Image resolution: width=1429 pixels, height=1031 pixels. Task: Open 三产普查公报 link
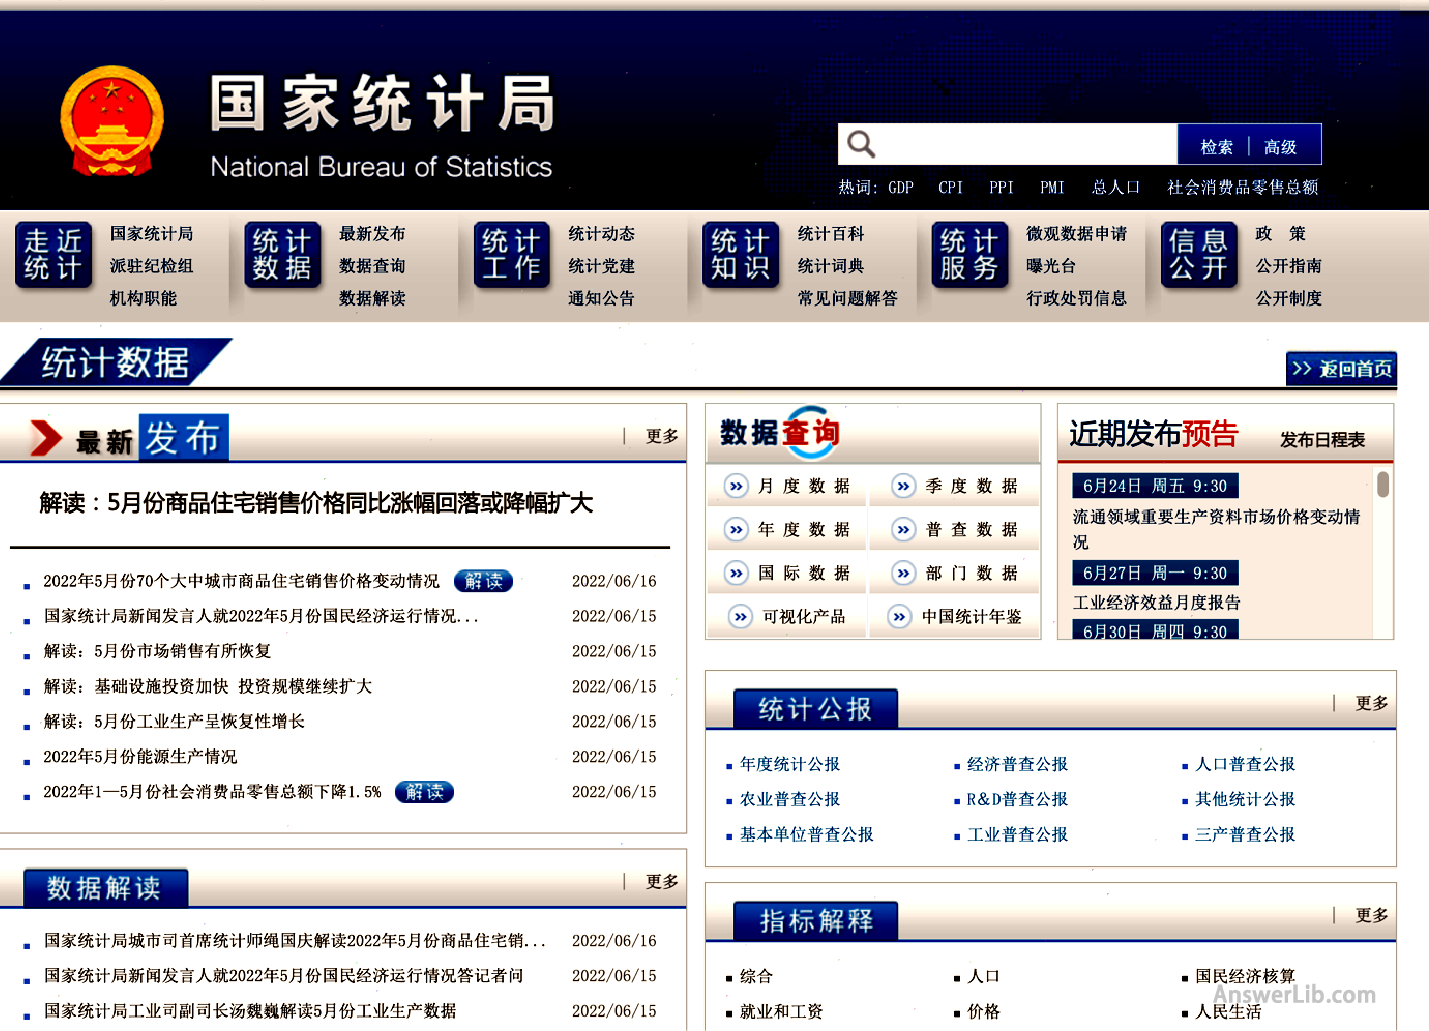point(1245,834)
